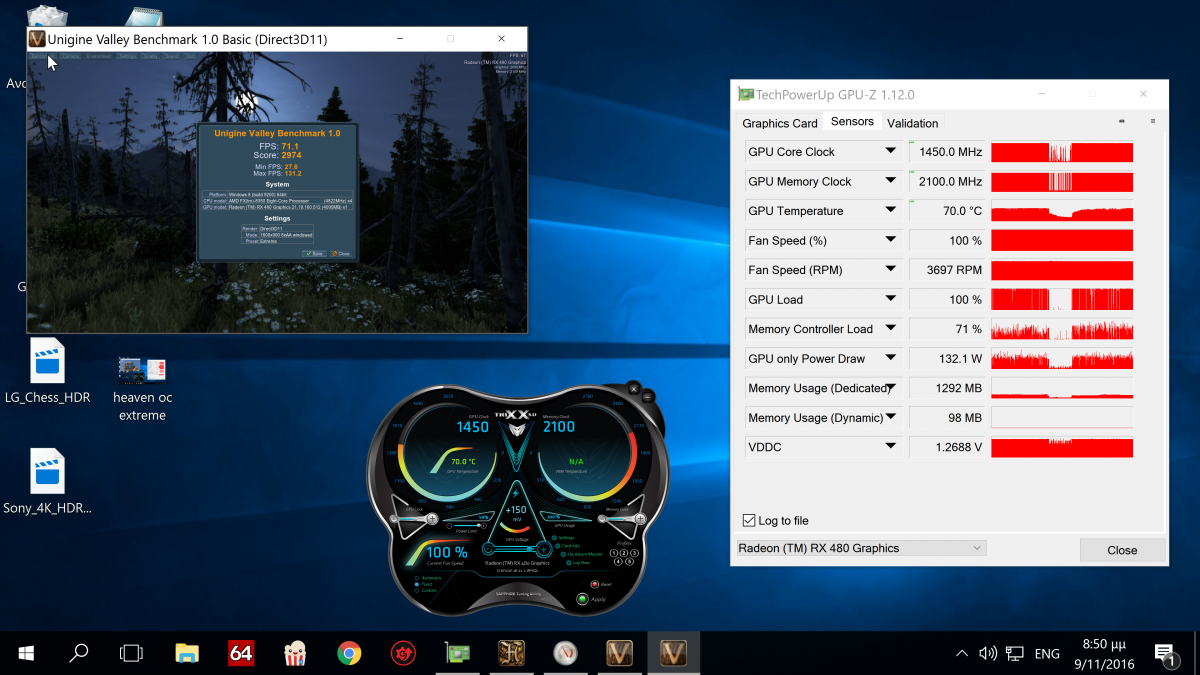Screen dimensions: 1200x675
Task: Click the plus on TRIXX GPU Clock slider
Action: coord(433,519)
